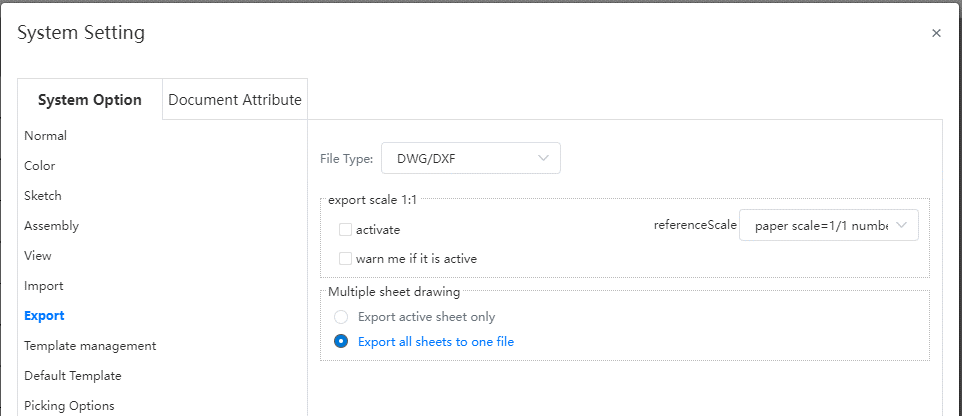This screenshot has width=962, height=416.
Task: Open the Normal settings category
Action: pos(45,136)
